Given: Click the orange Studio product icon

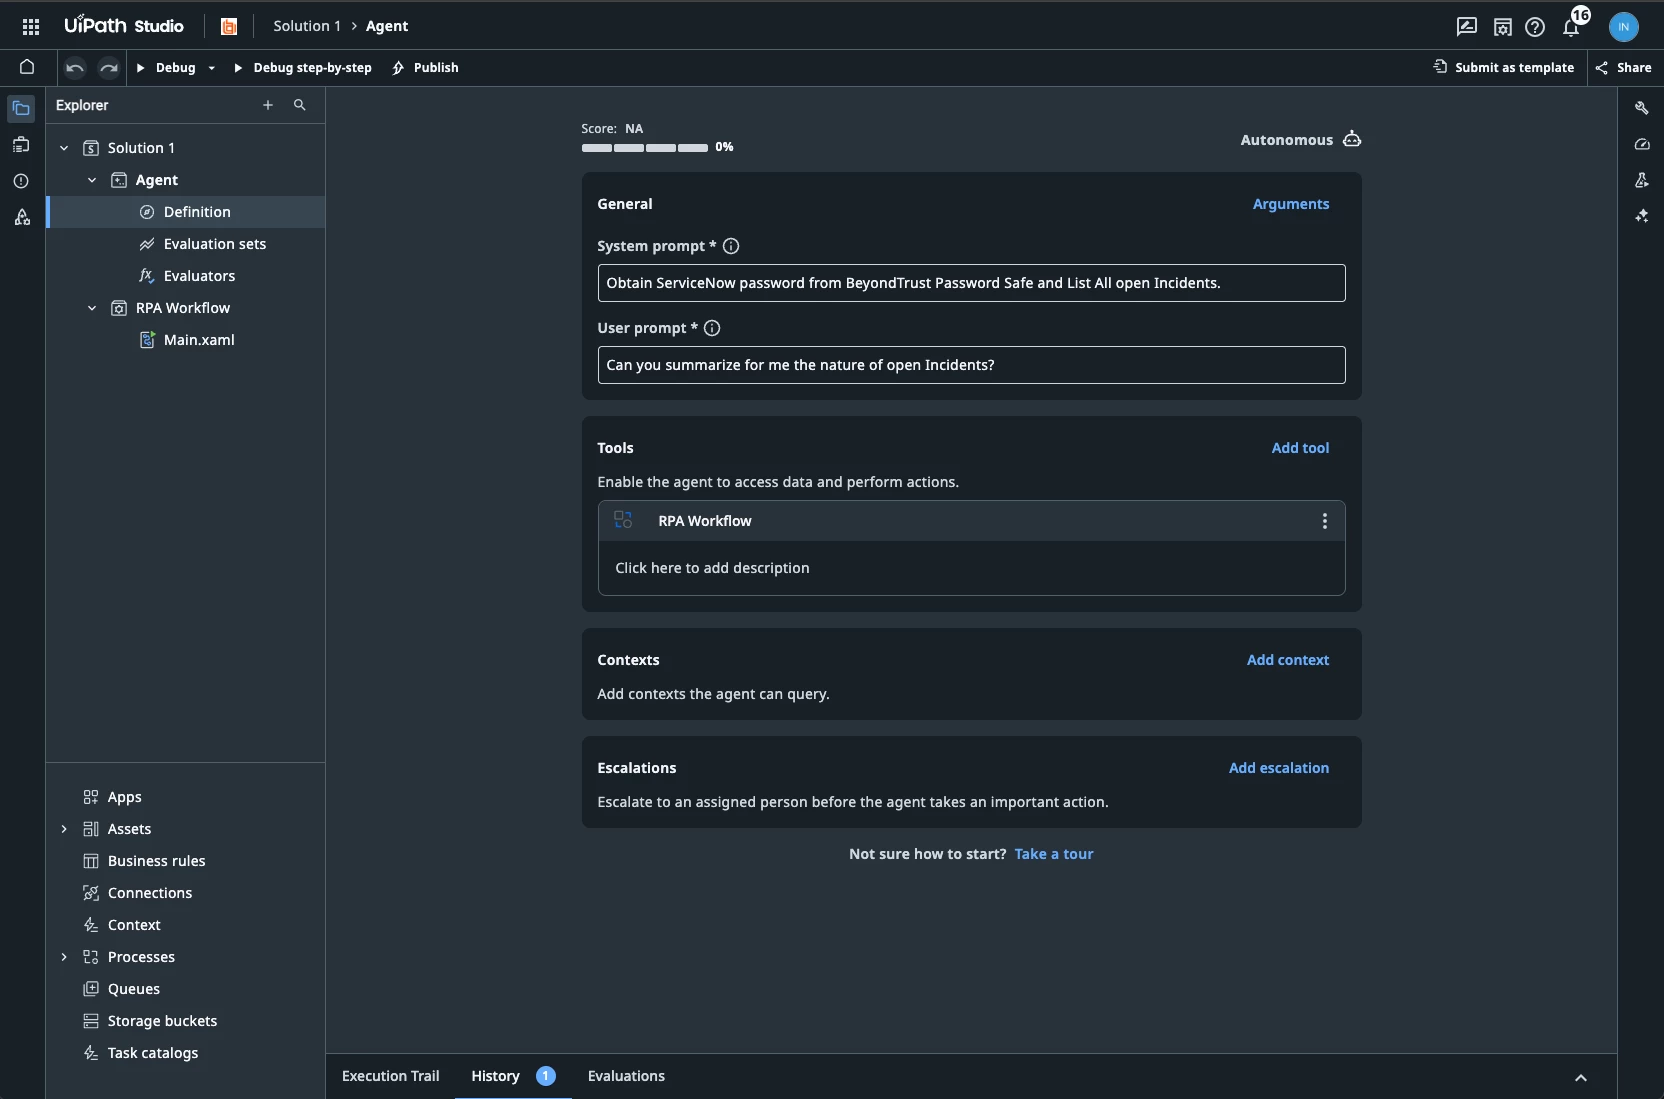Looking at the screenshot, I should (x=229, y=27).
